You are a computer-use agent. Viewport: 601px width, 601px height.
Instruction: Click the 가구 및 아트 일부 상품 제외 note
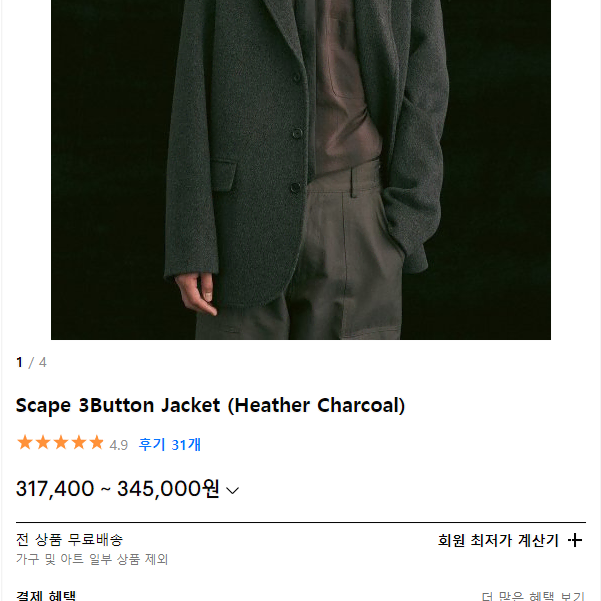[92, 559]
